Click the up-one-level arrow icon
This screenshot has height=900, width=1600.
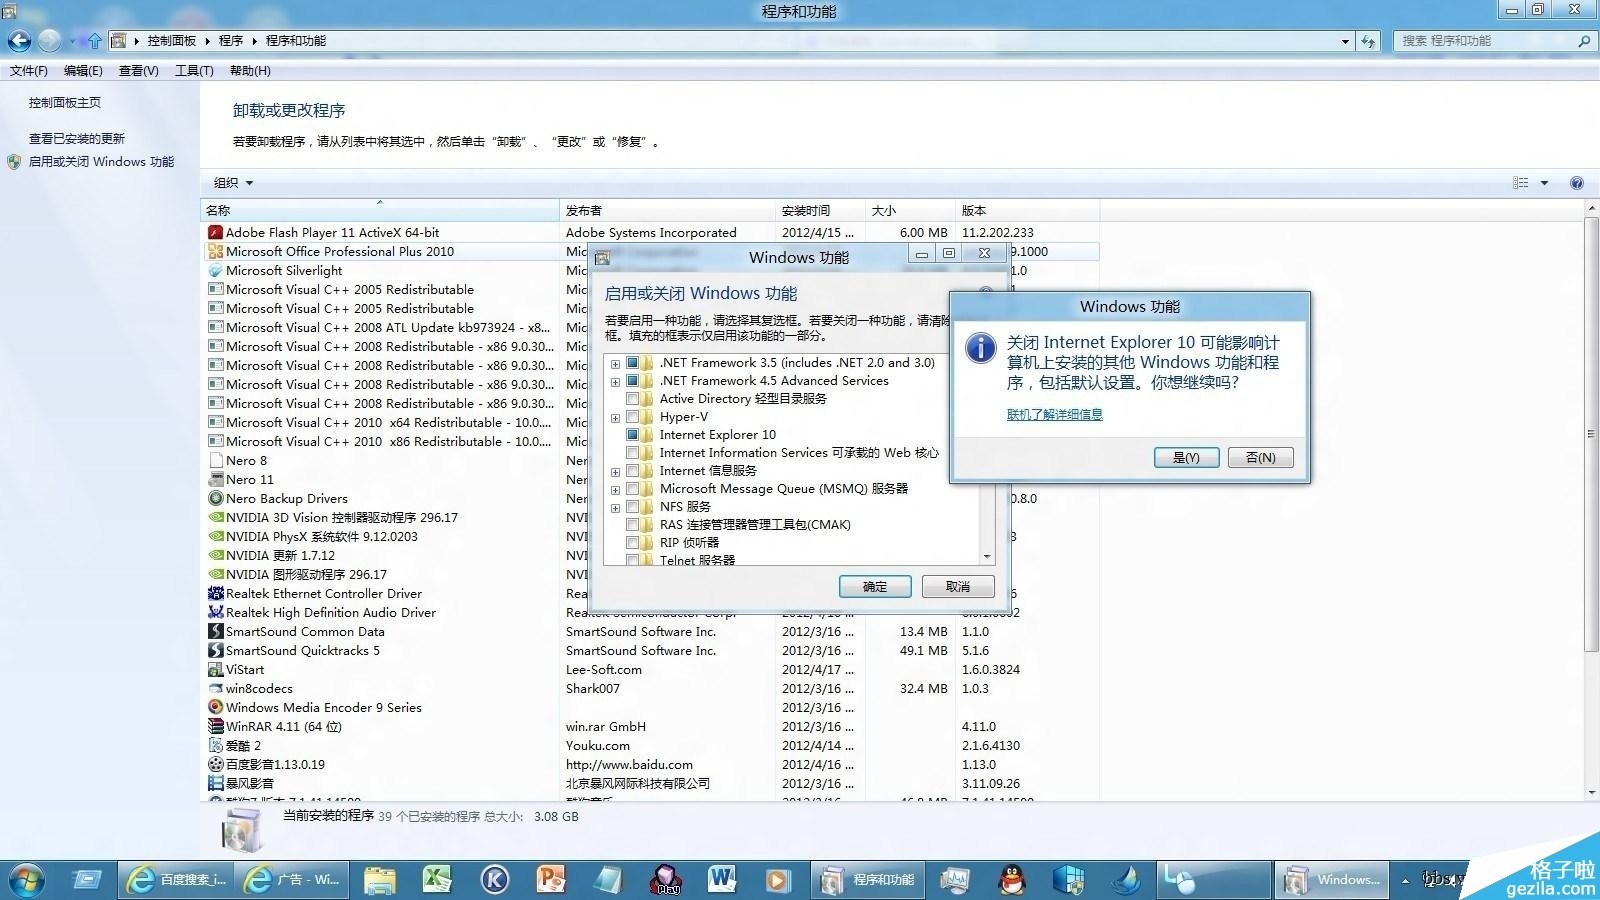click(94, 41)
